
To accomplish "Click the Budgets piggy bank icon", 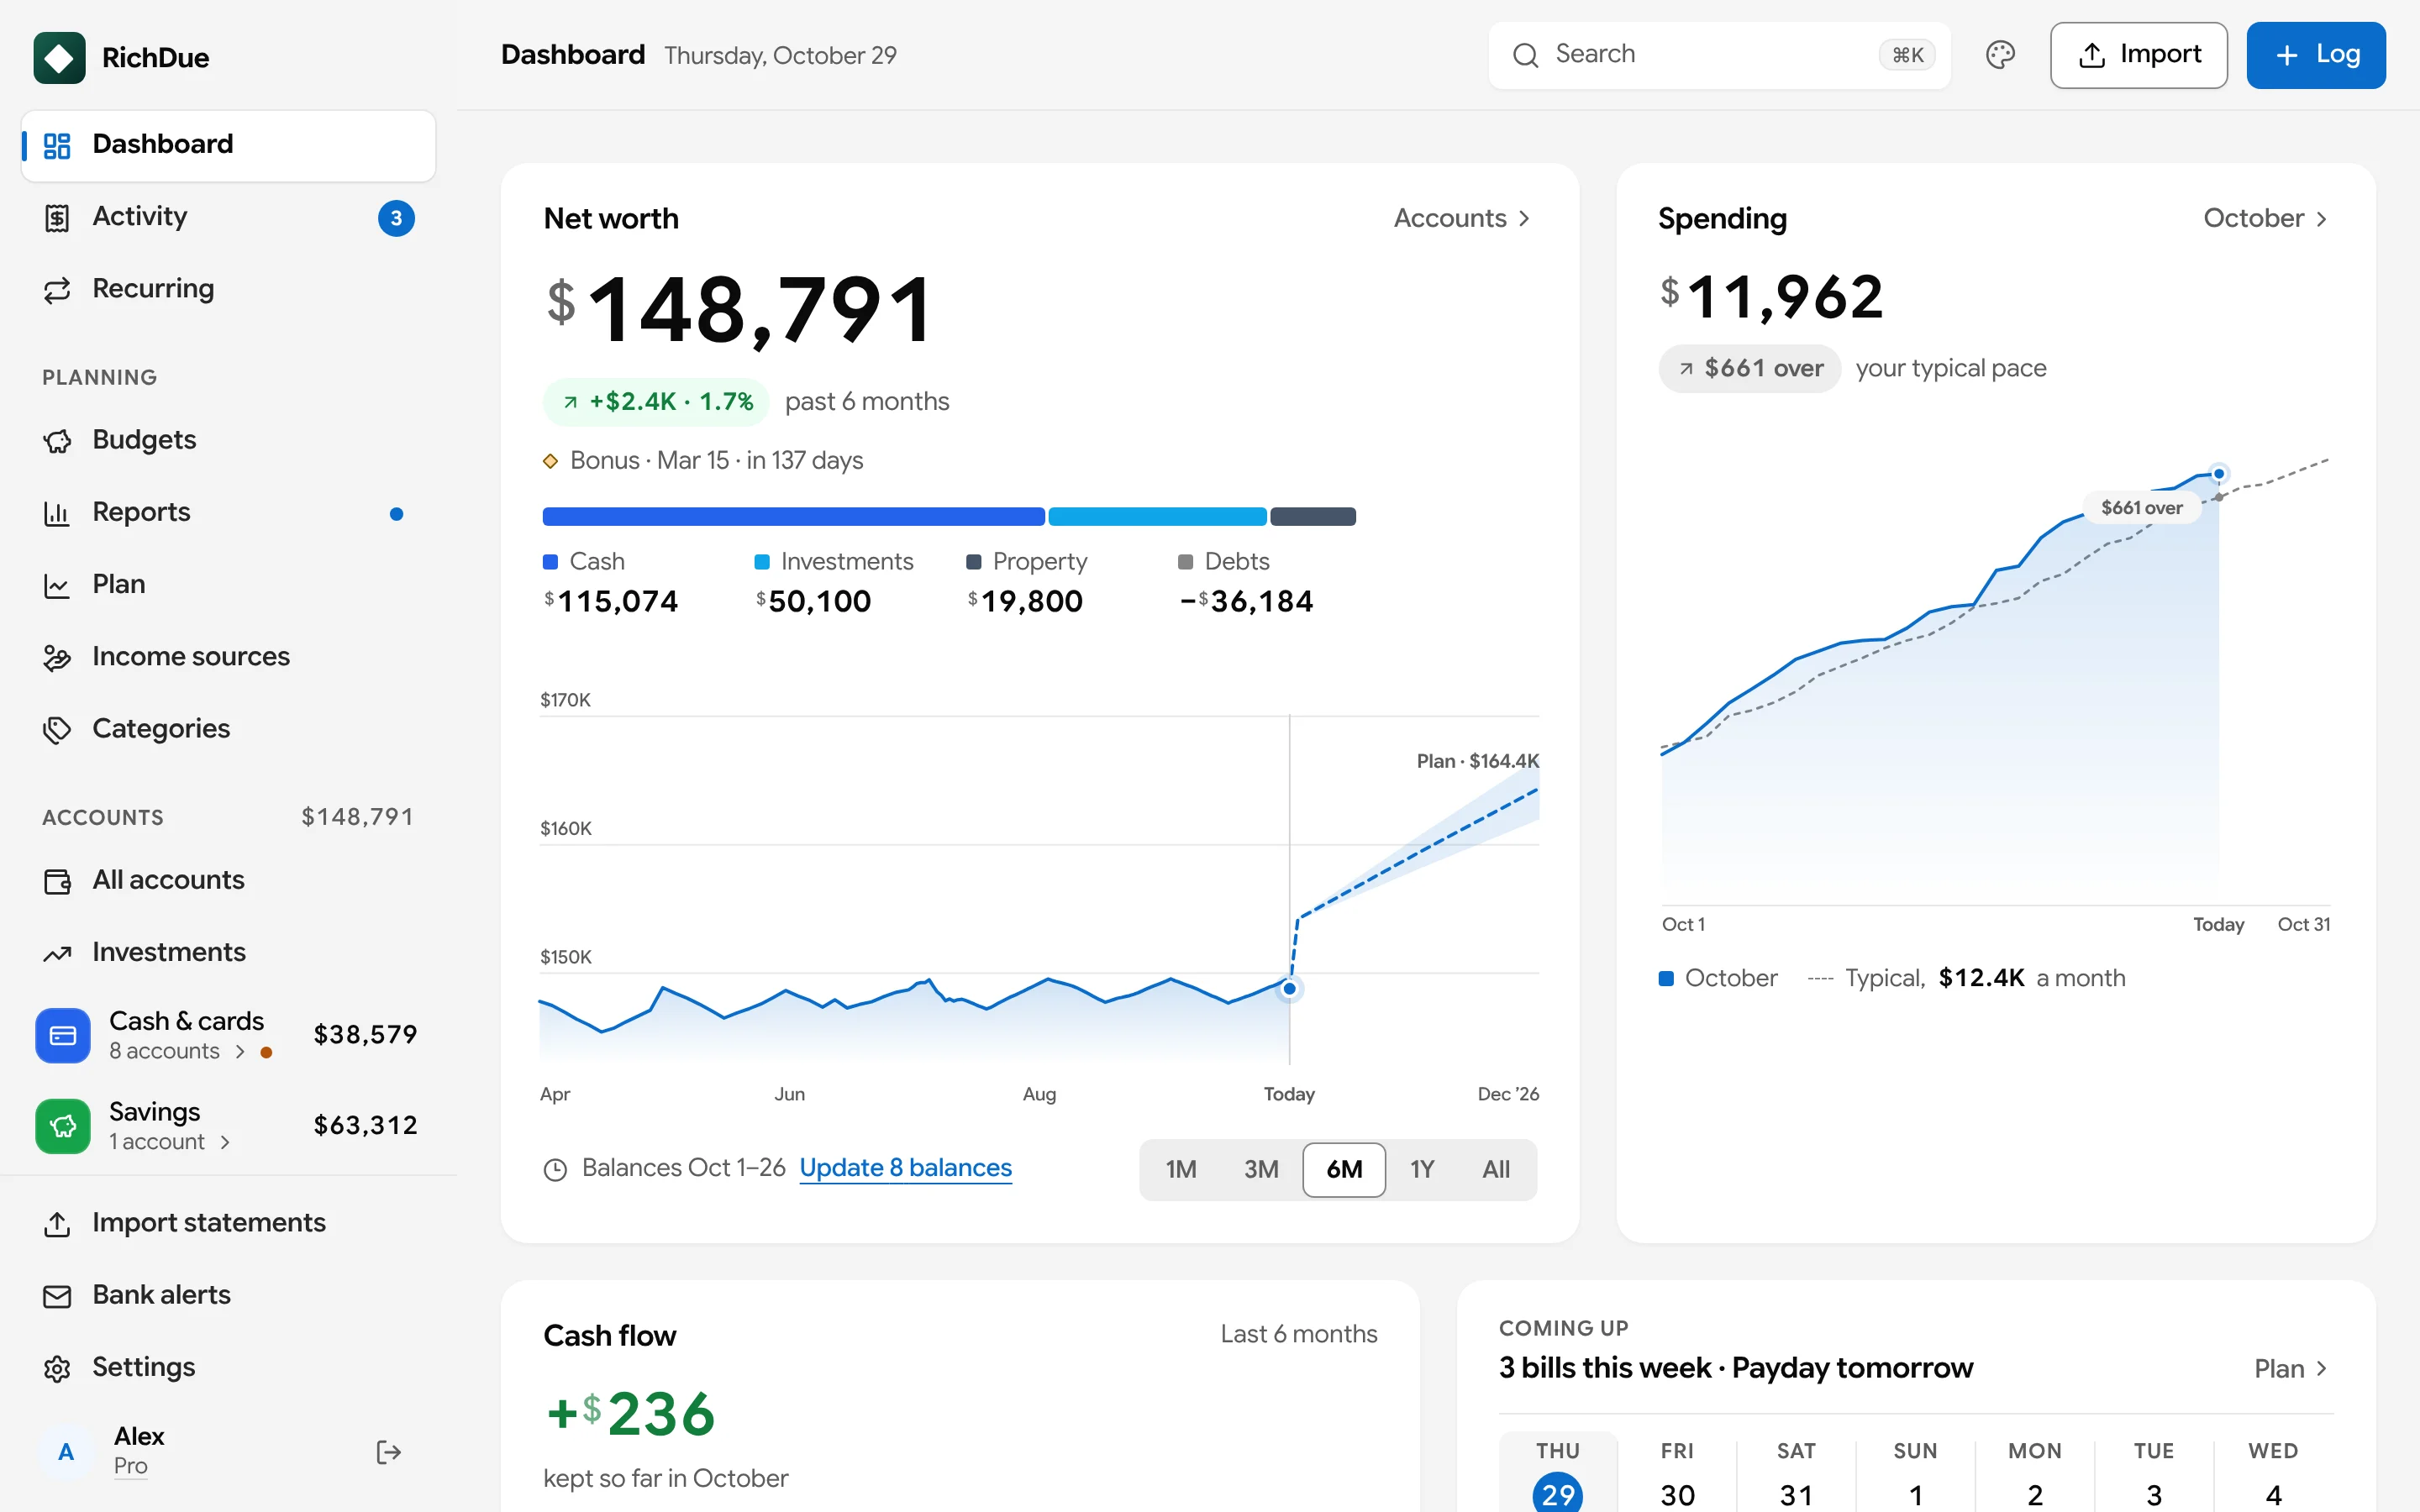I will [x=57, y=441].
